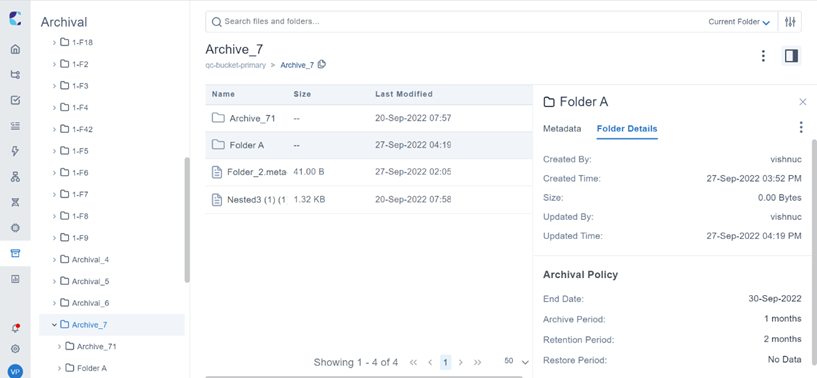The image size is (817, 378).
Task: Open the Archival box icon in sidebar
Action: (x=15, y=253)
